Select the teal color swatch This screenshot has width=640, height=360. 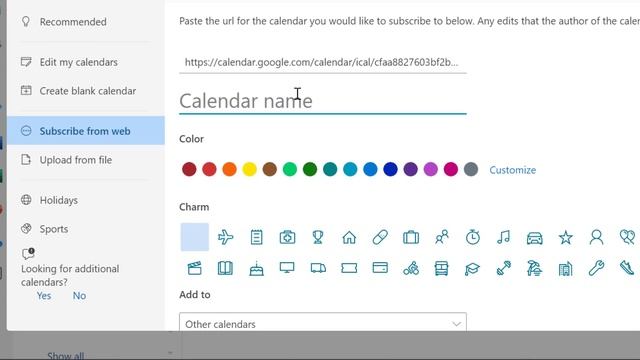330,169
